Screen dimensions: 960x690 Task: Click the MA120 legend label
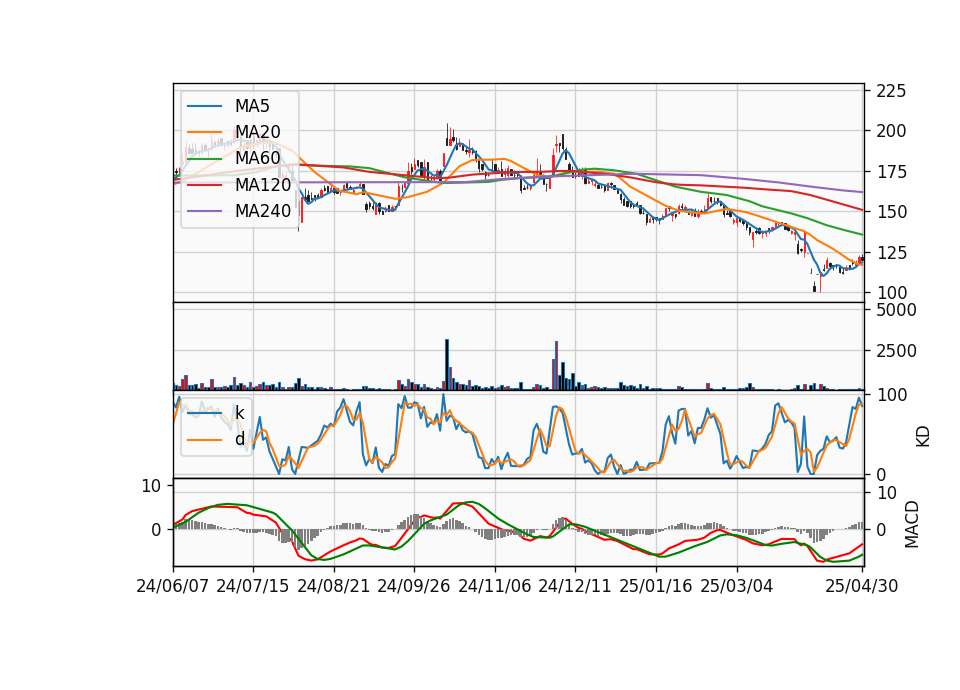pos(263,184)
